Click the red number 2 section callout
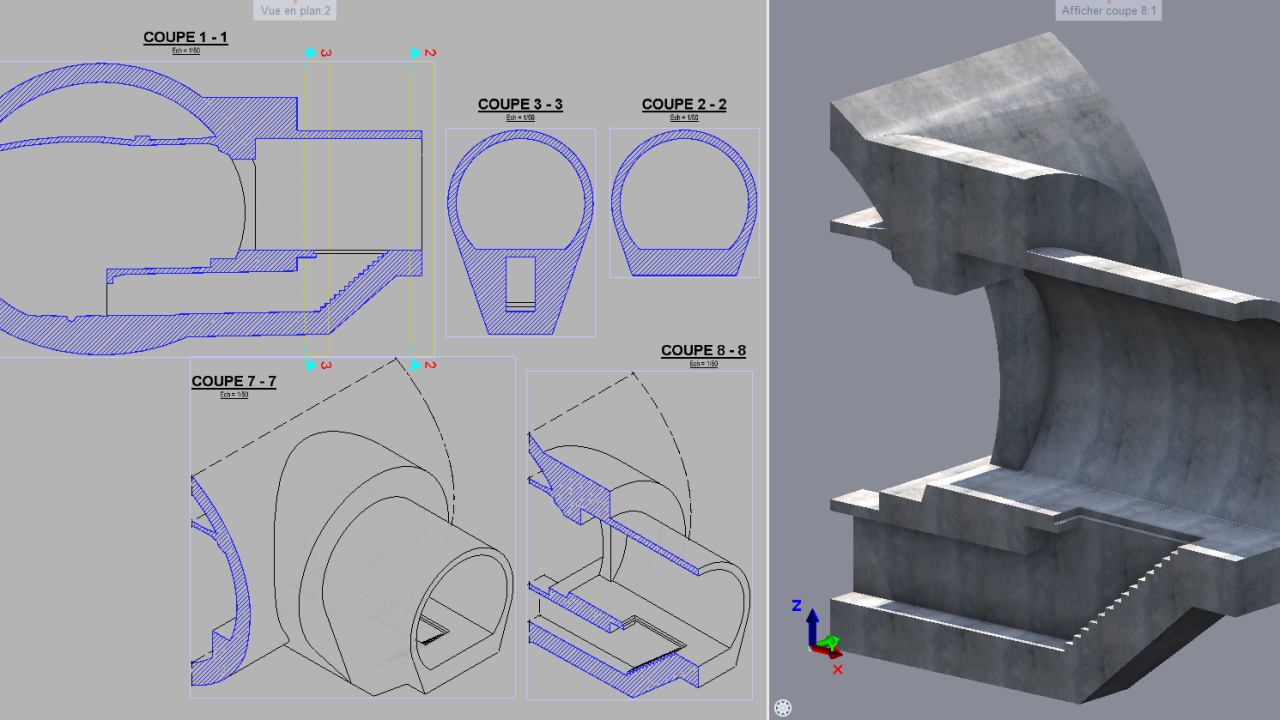The width and height of the screenshot is (1280, 720). [430, 52]
